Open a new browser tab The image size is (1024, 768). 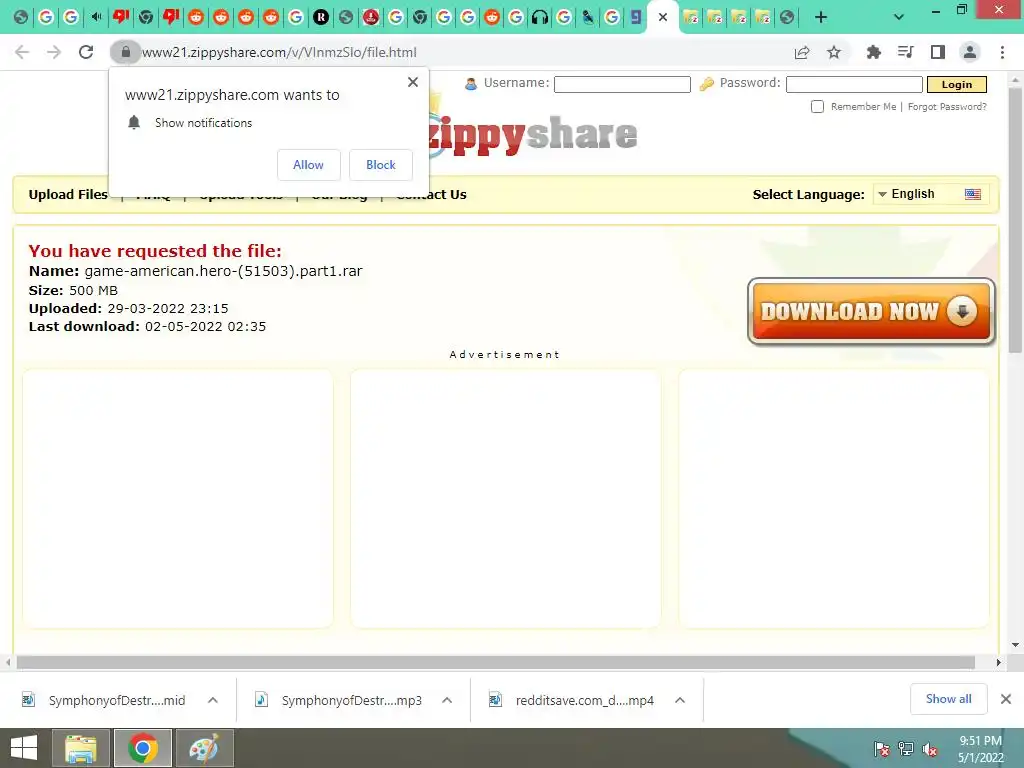tap(821, 18)
